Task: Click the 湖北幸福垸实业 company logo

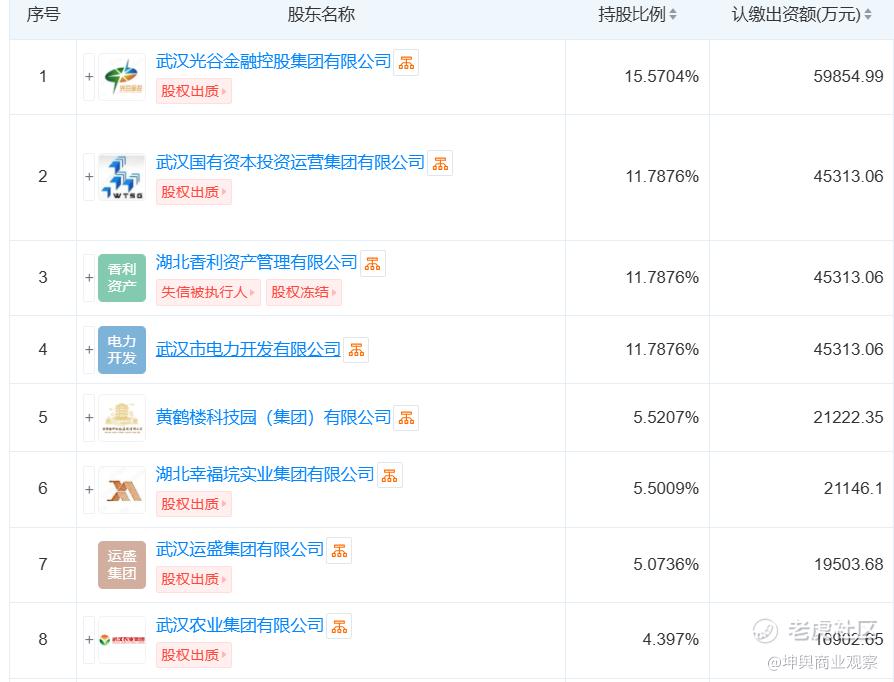Action: pos(122,489)
